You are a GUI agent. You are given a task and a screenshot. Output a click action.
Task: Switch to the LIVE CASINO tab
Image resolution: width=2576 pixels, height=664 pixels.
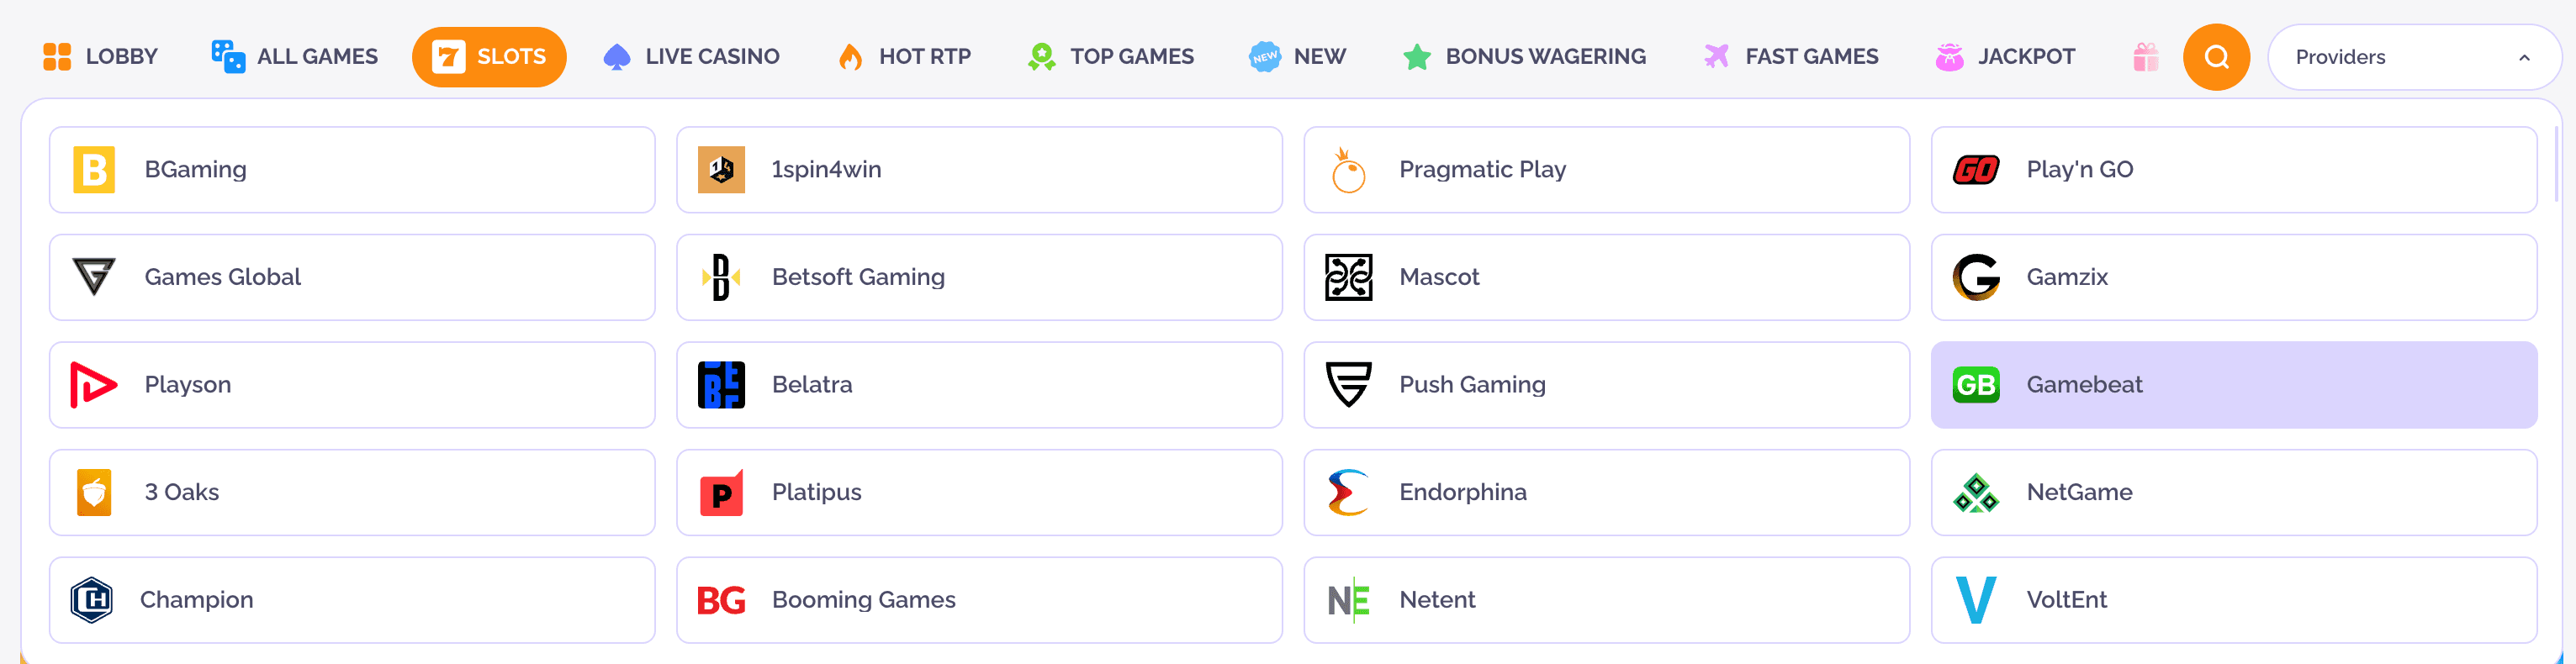pyautogui.click(x=691, y=57)
